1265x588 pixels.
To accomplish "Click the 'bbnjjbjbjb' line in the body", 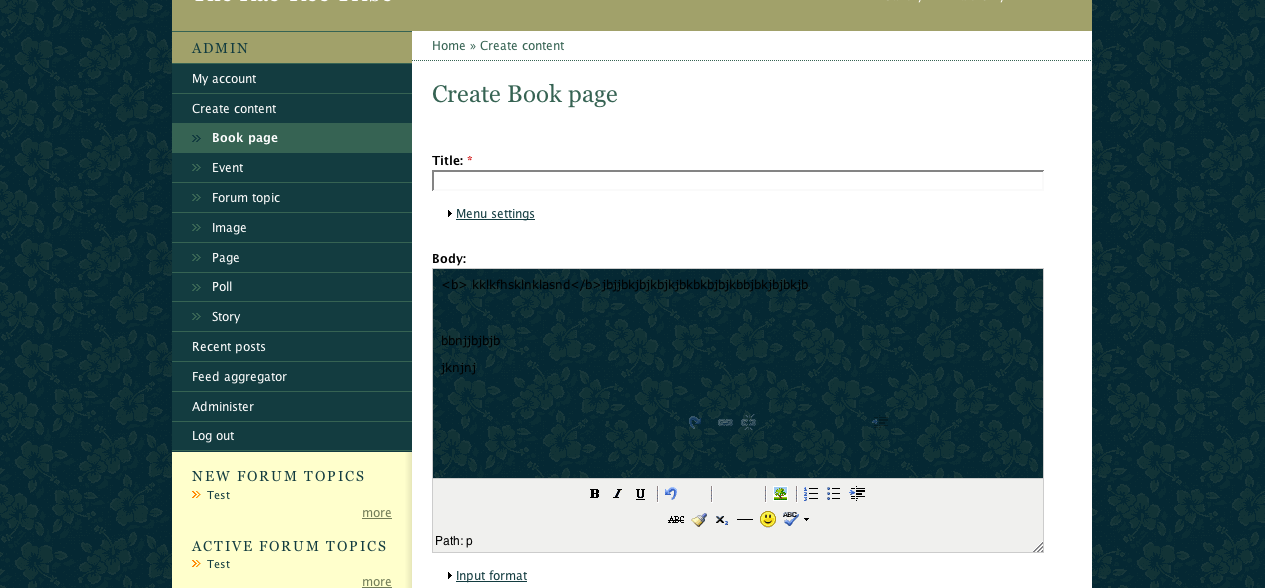I will pyautogui.click(x=470, y=341).
